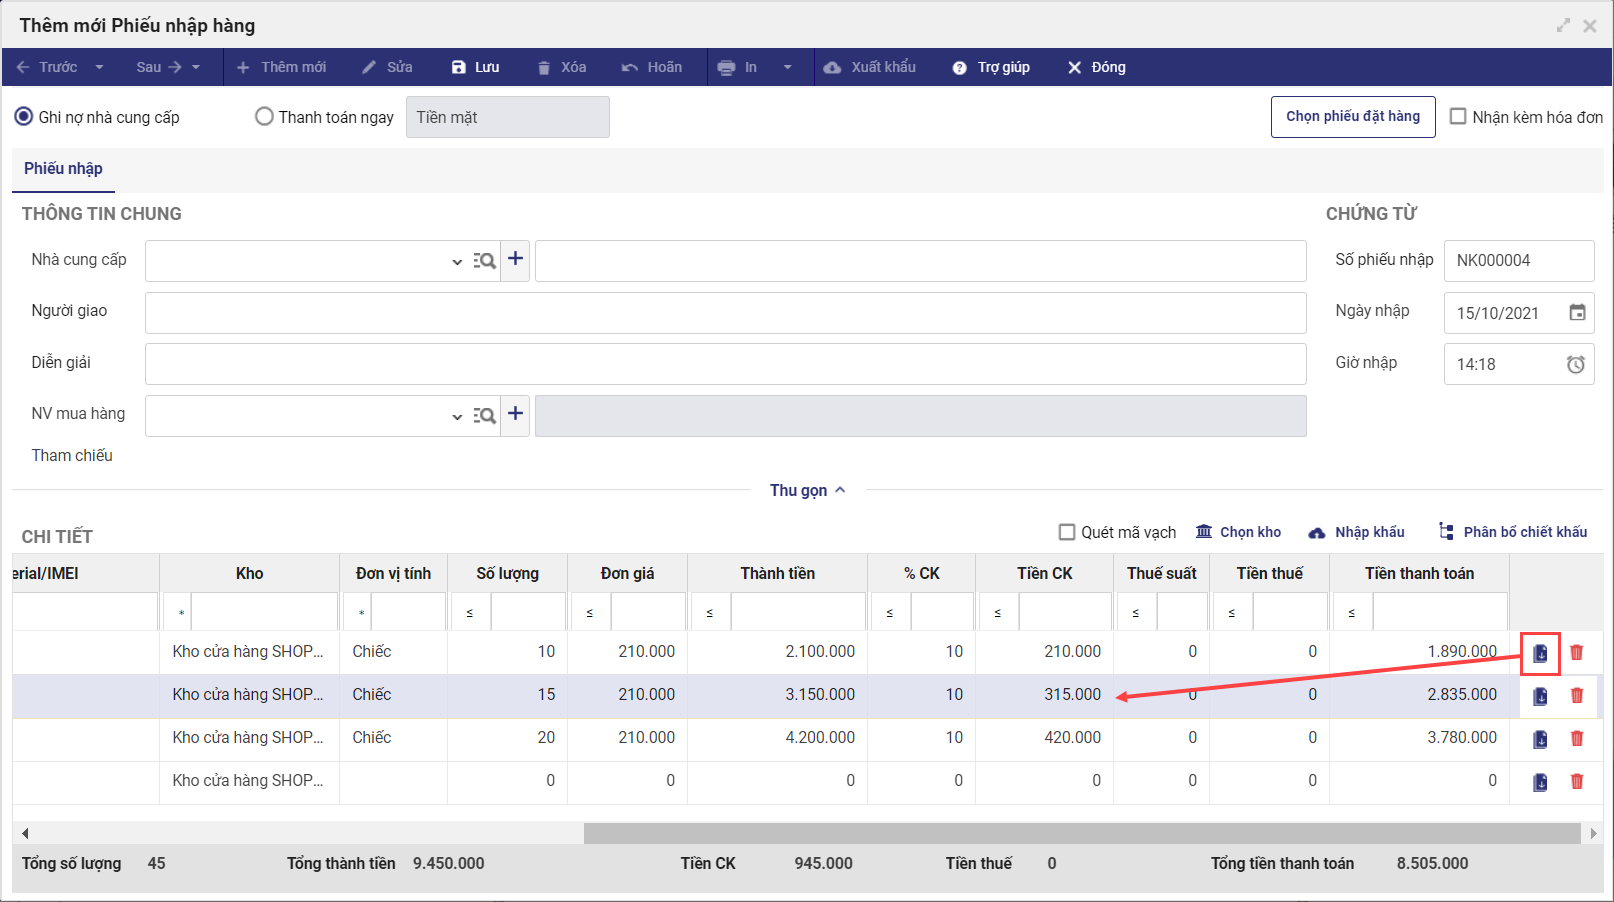Click Trợ giúp in the toolbar
The width and height of the screenshot is (1614, 902).
(x=1003, y=67)
